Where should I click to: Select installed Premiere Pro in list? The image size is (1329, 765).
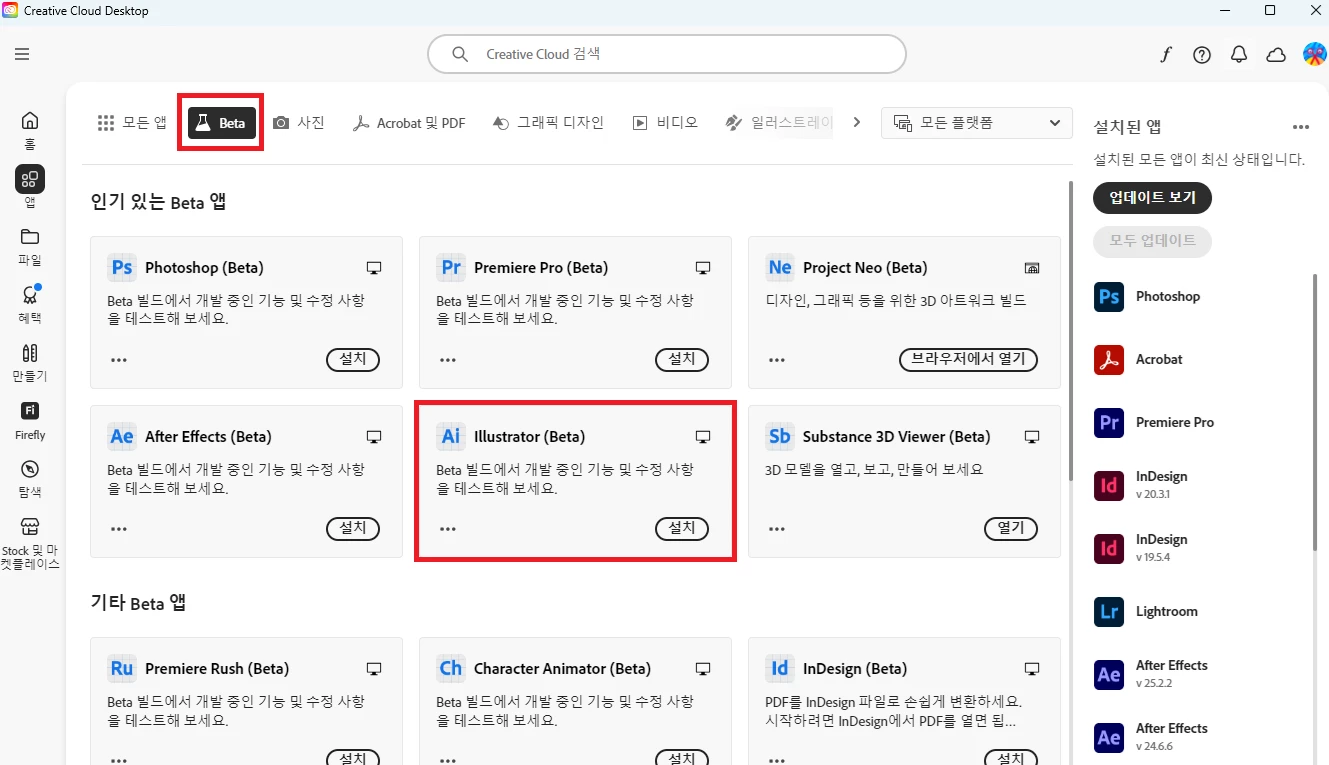pos(1154,422)
